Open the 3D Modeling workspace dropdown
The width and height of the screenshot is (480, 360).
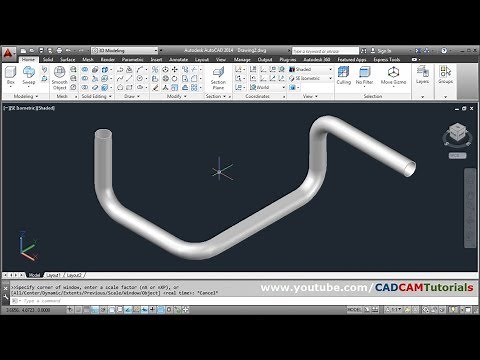click(125, 51)
